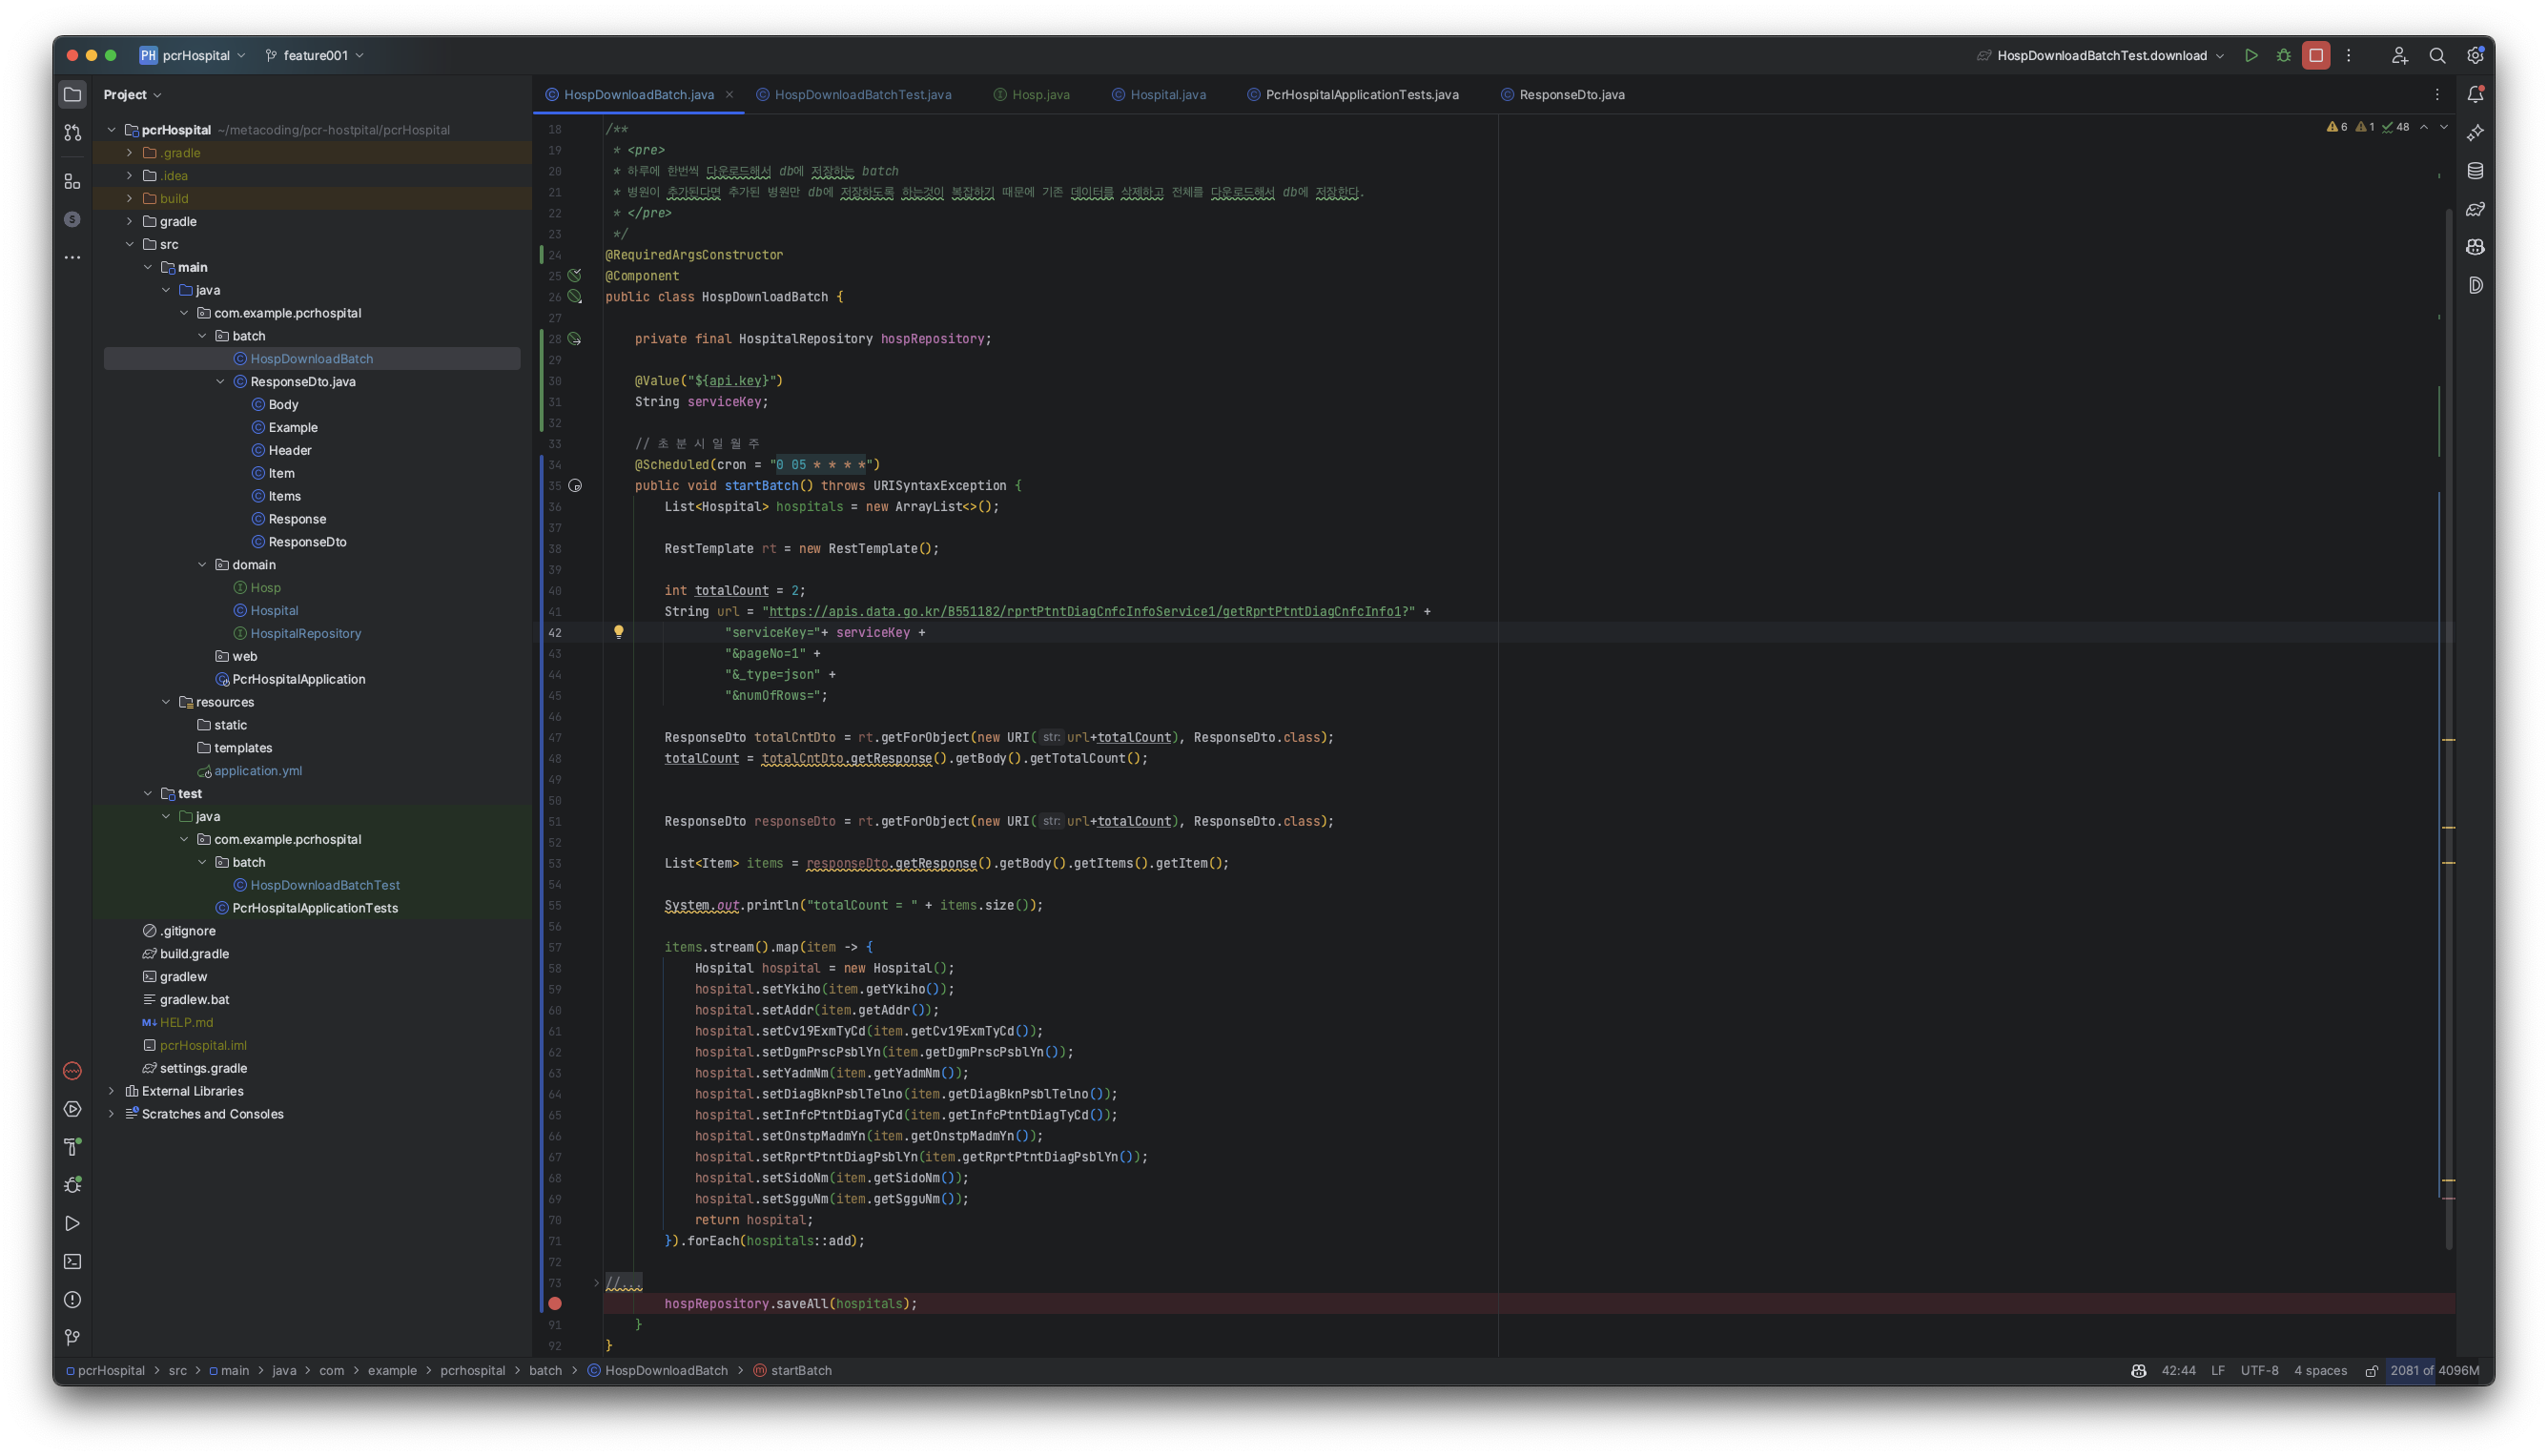The width and height of the screenshot is (2548, 1456).
Task: Click the apis.data.go.kr URL link
Action: (1084, 611)
